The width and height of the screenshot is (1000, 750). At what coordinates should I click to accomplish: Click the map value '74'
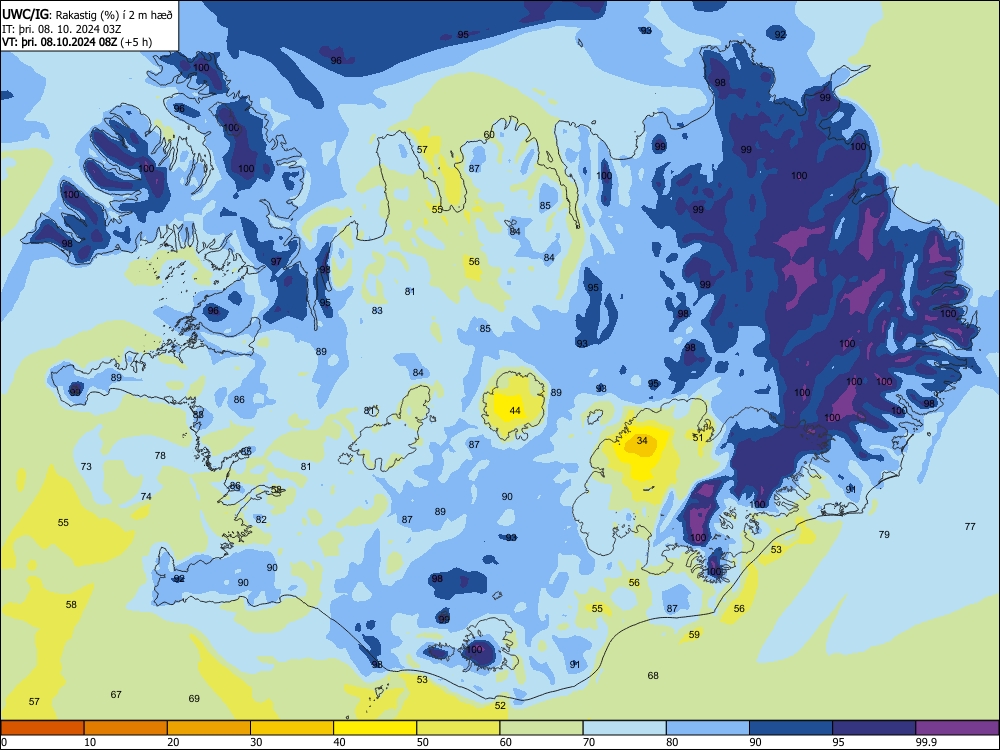click(146, 496)
